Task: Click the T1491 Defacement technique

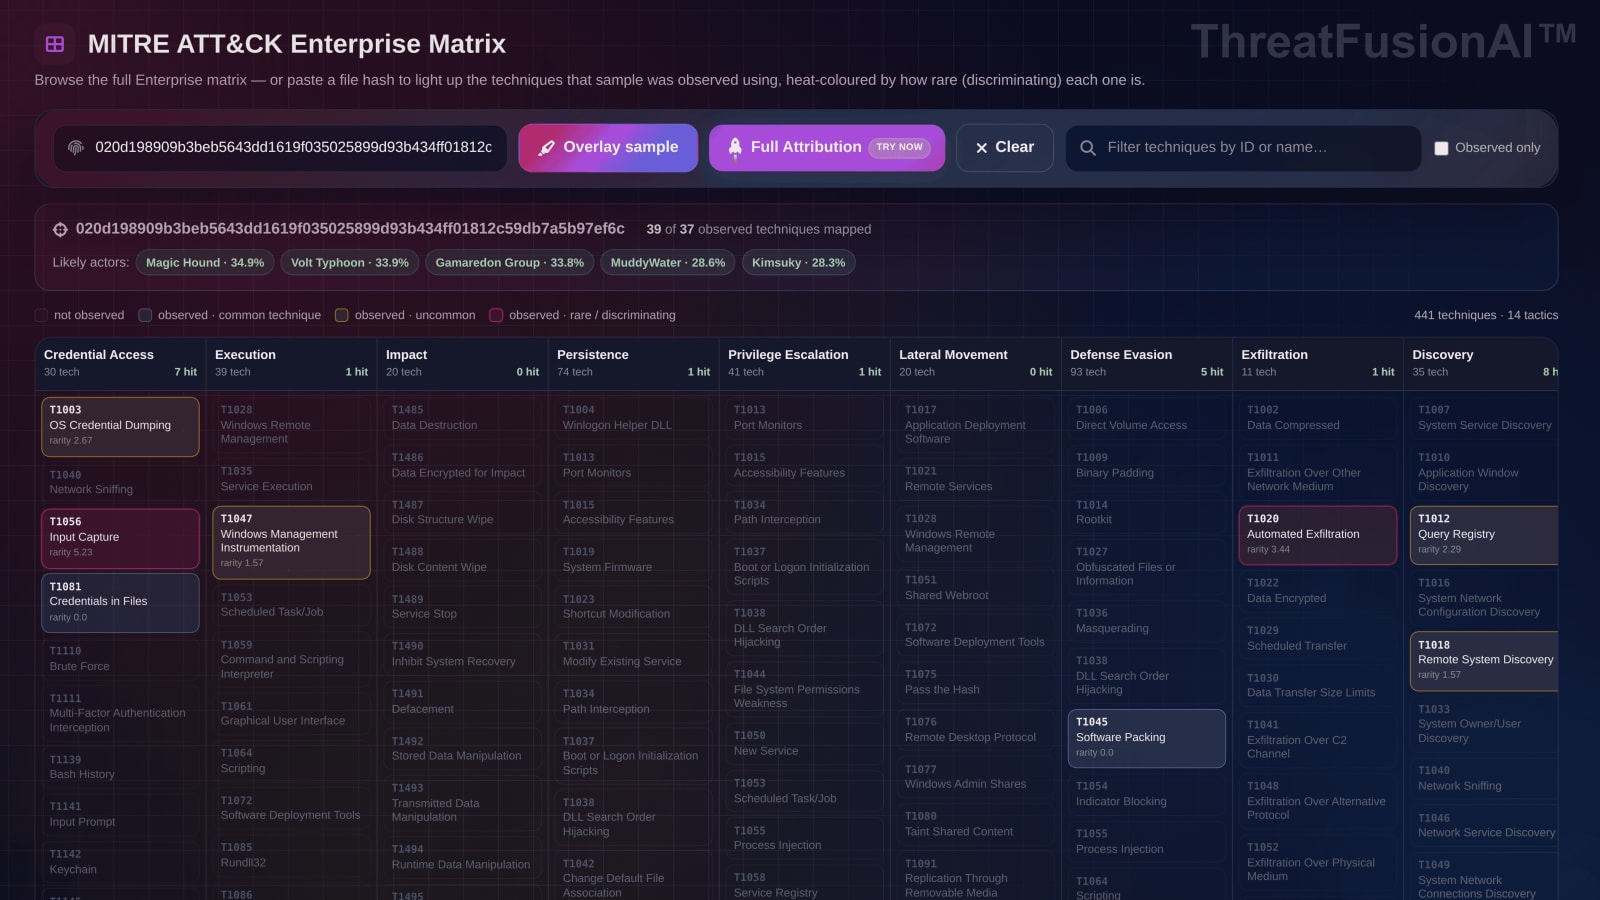Action: point(462,702)
